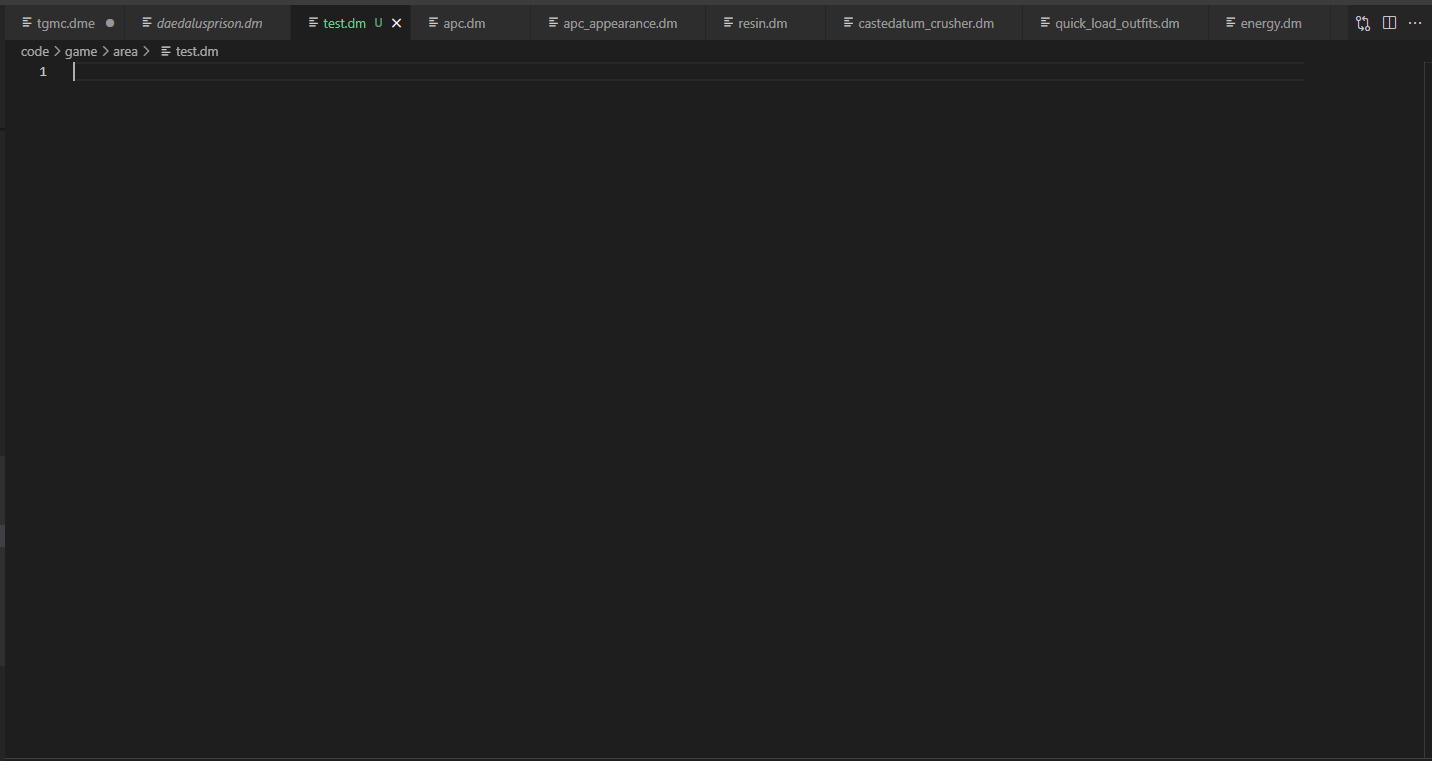Close the test.dm tab
The image size is (1432, 761).
(x=396, y=23)
